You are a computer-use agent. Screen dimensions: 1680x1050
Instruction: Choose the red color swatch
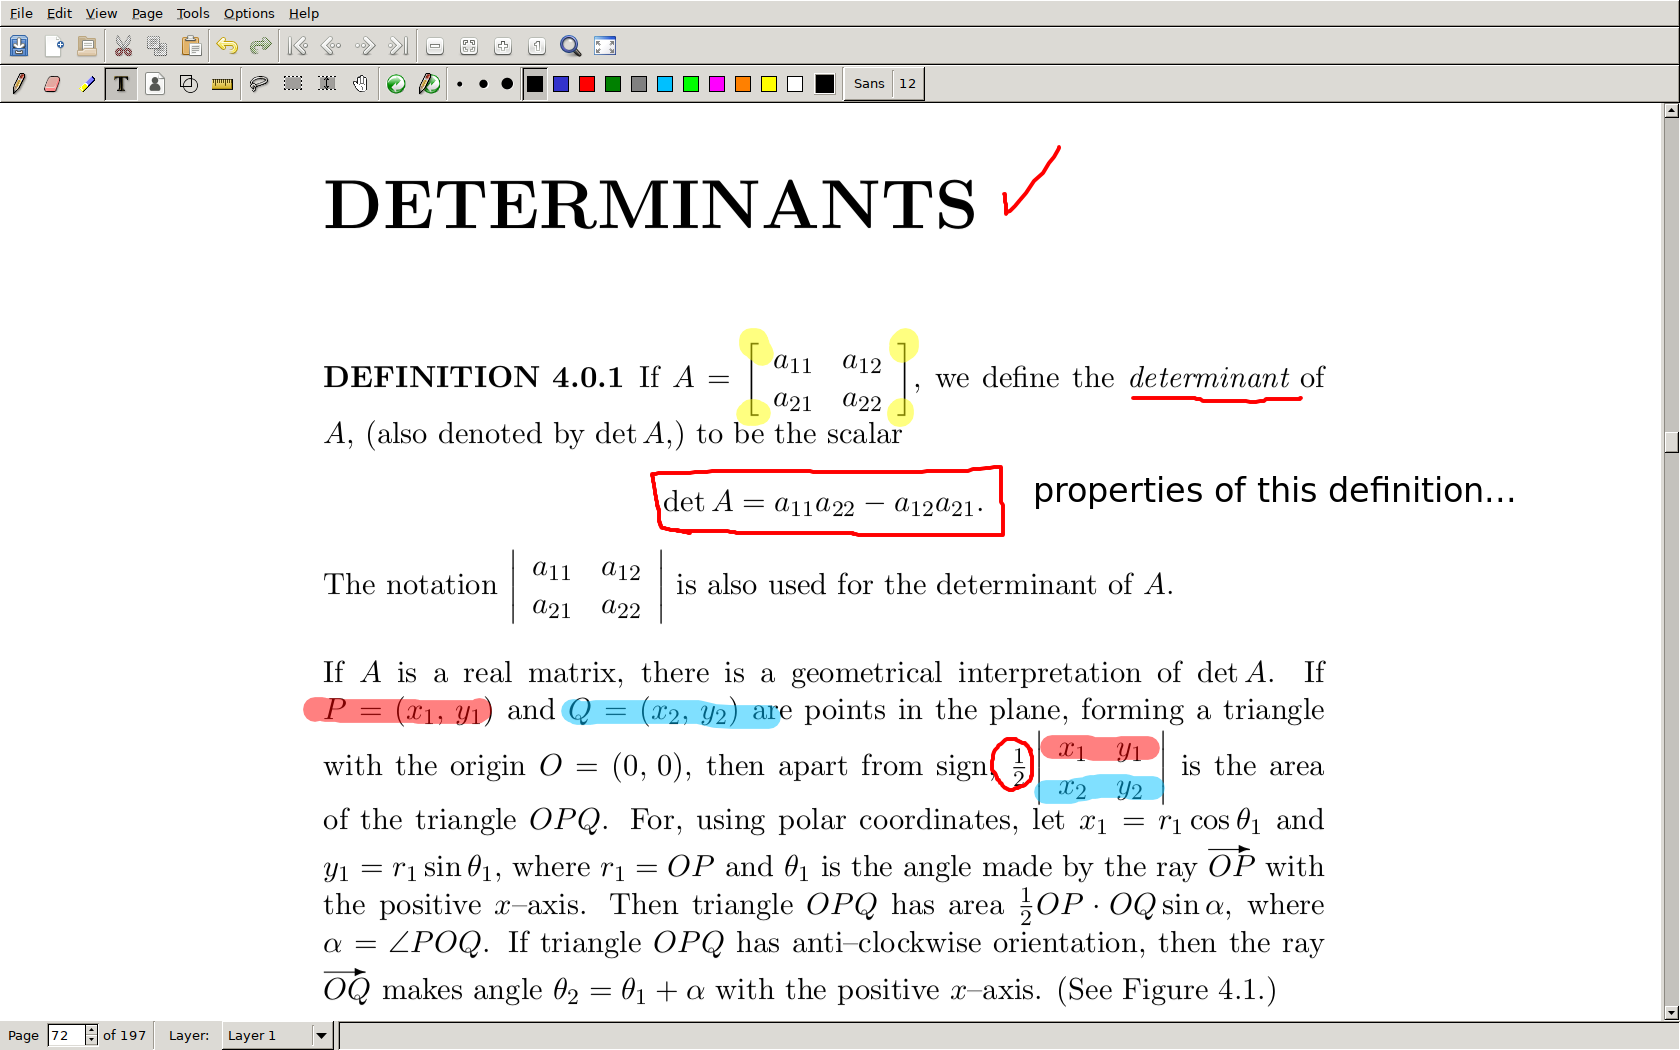pos(587,84)
